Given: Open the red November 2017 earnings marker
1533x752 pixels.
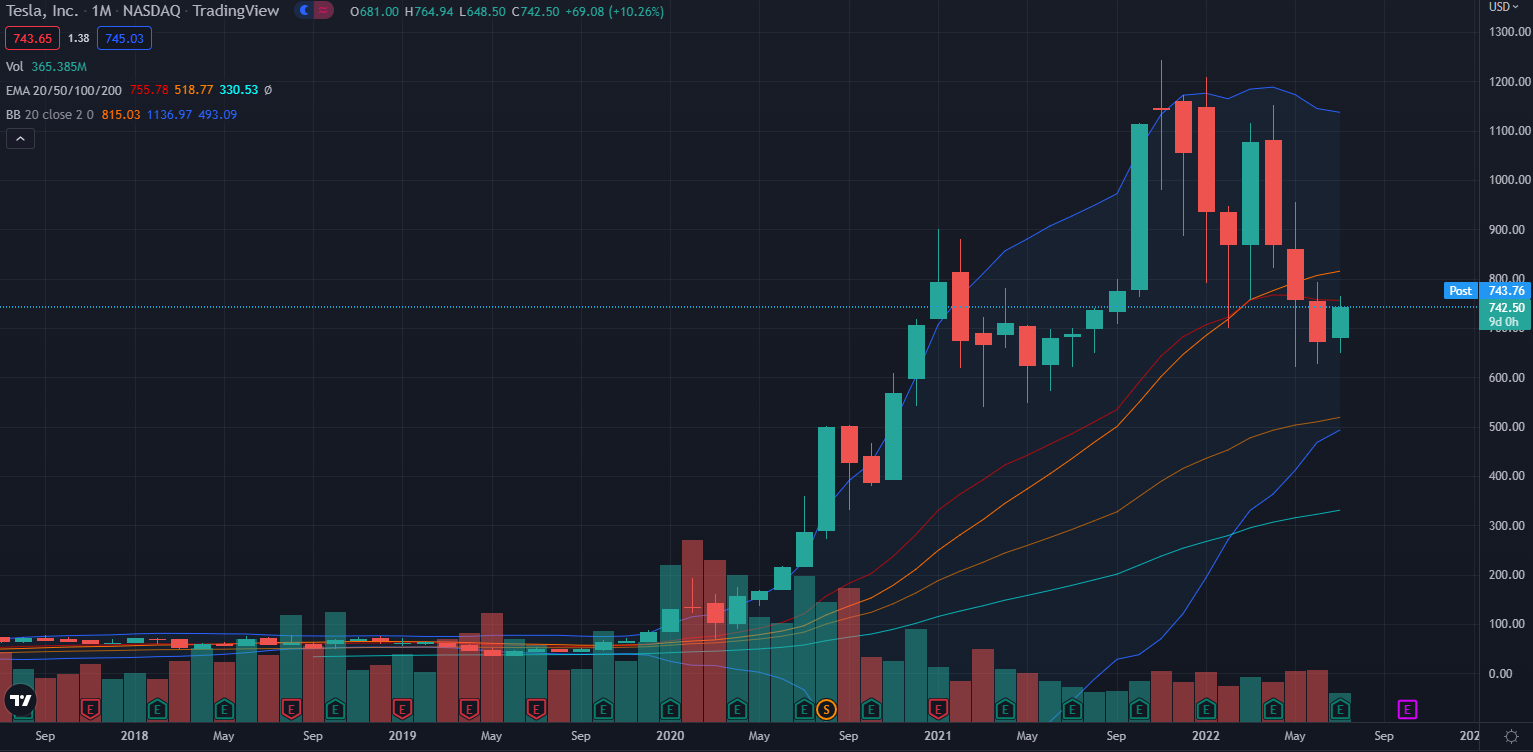Looking at the screenshot, I should (x=91, y=710).
